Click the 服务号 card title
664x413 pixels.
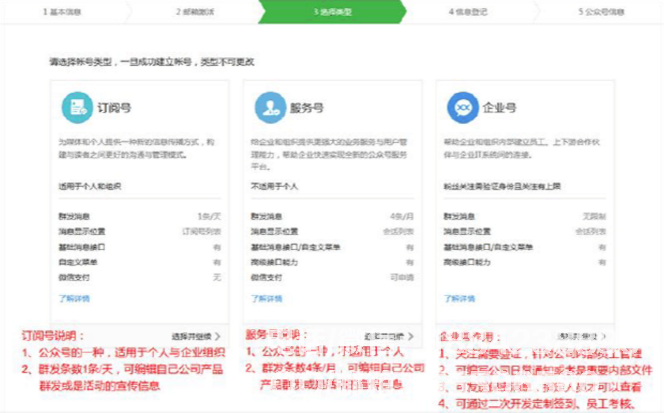click(x=307, y=108)
